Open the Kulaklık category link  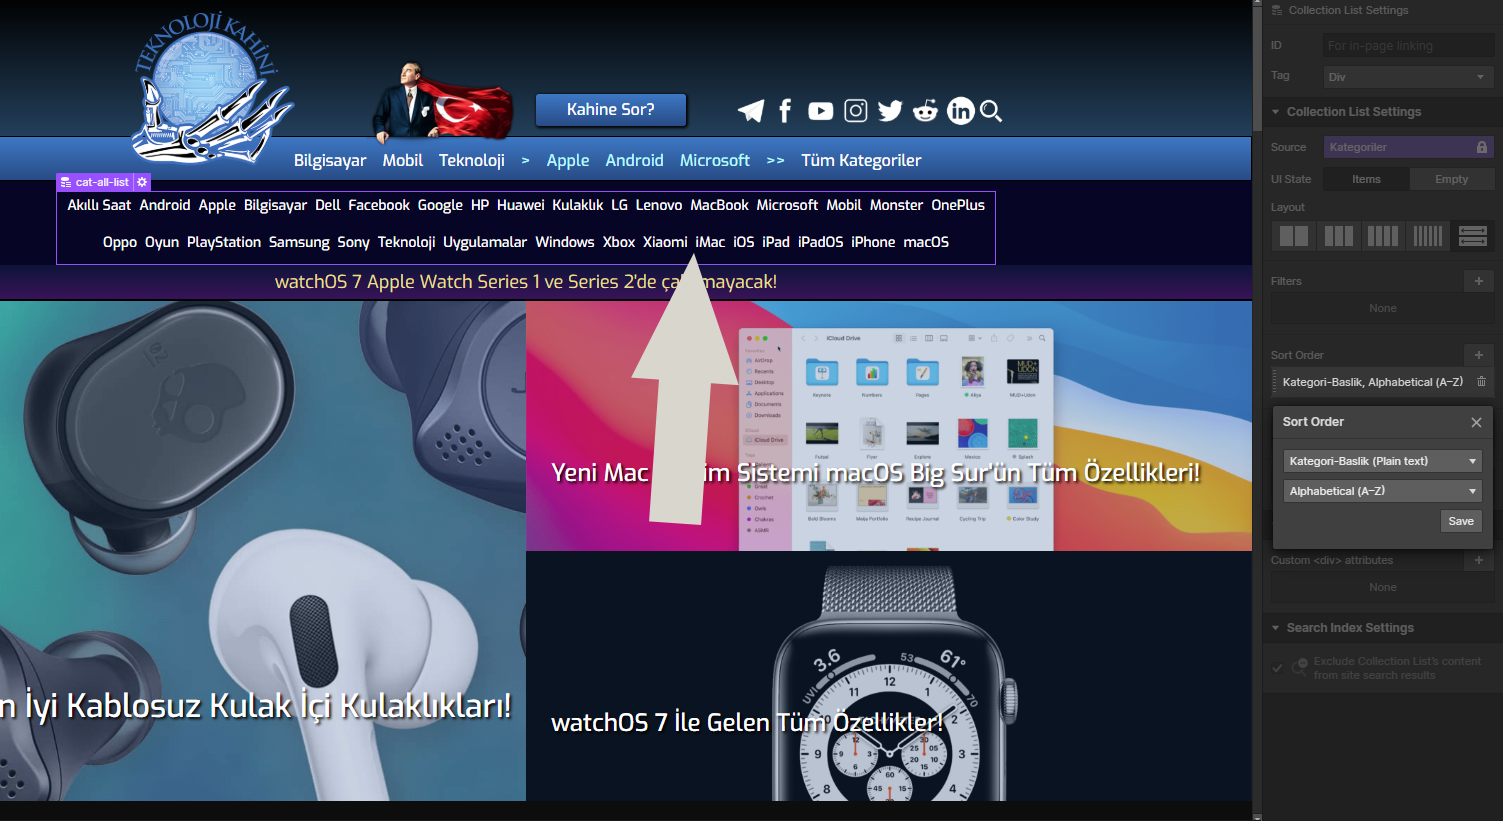578,205
